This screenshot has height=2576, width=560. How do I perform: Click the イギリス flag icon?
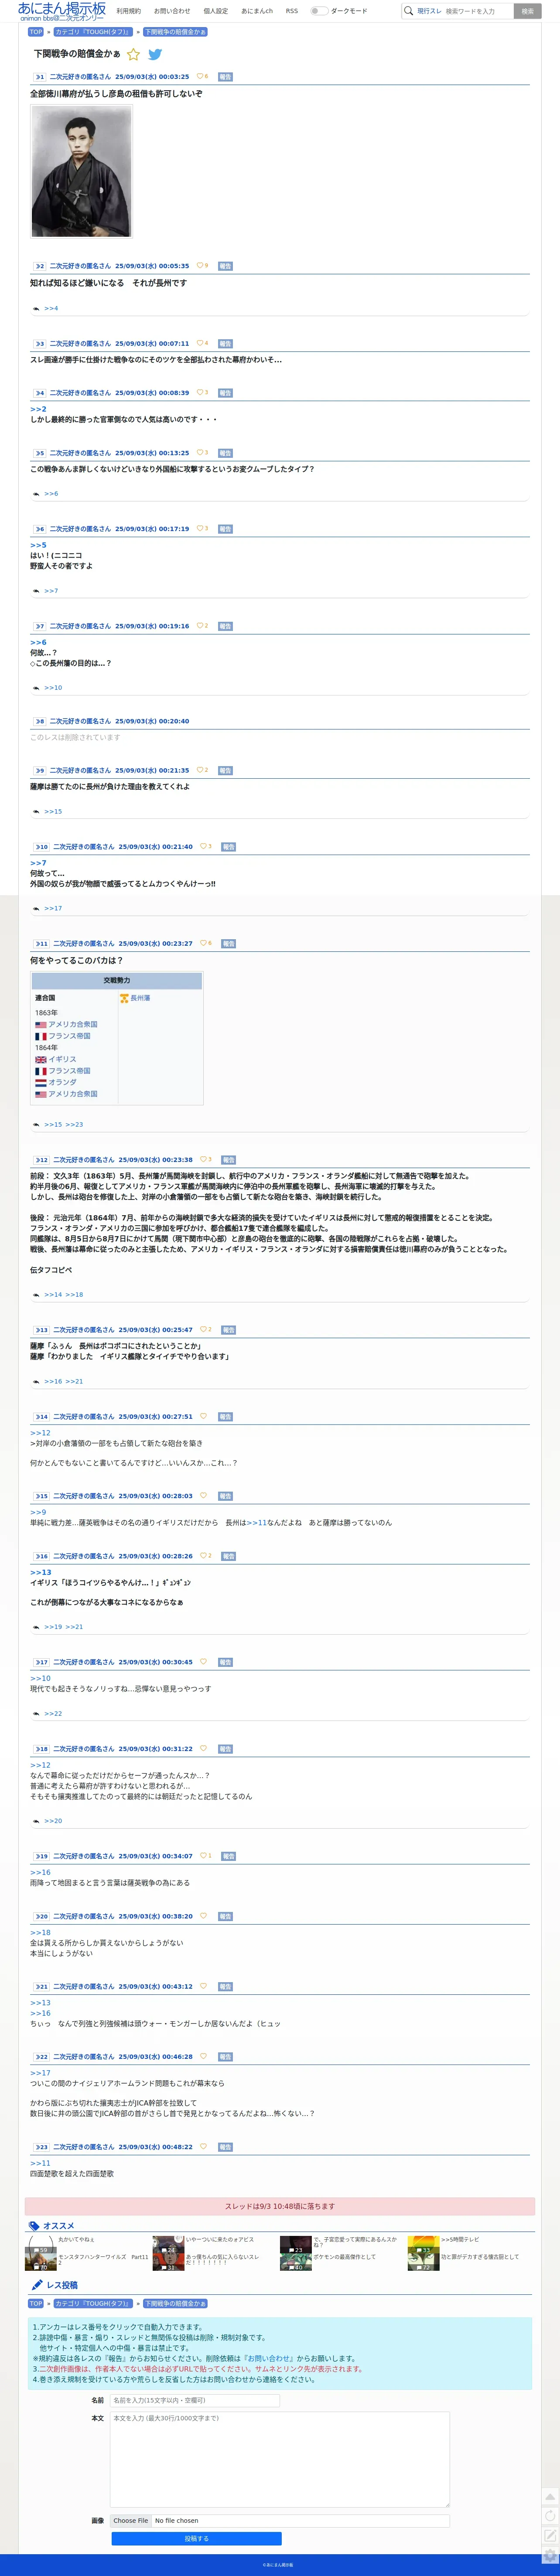(x=41, y=1060)
